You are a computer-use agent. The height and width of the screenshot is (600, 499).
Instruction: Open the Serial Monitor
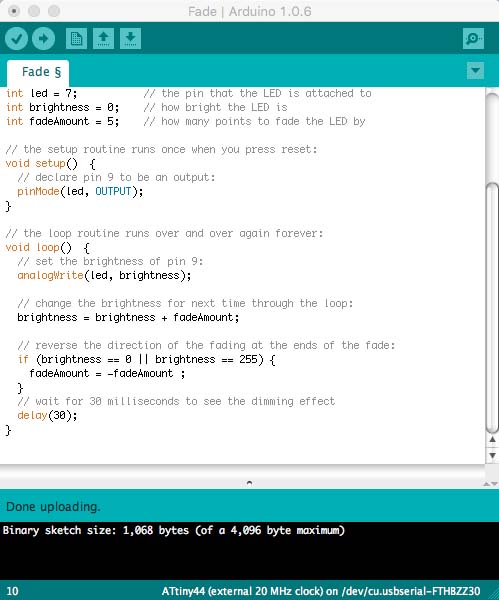473,38
